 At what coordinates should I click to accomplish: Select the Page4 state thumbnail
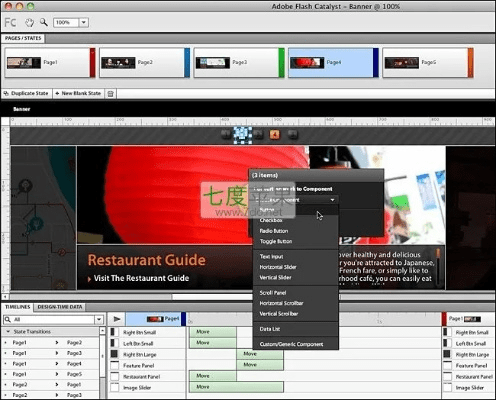coord(333,63)
